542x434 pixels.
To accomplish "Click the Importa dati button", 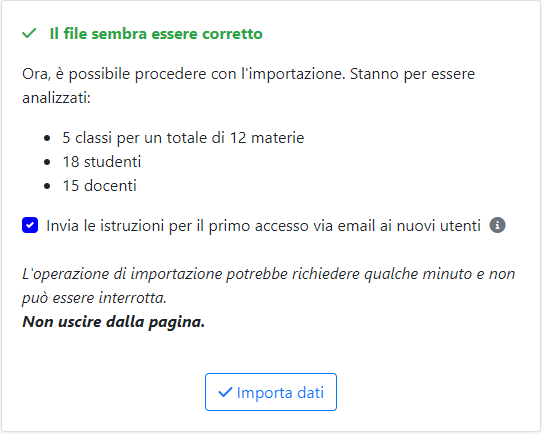I will coord(271,392).
